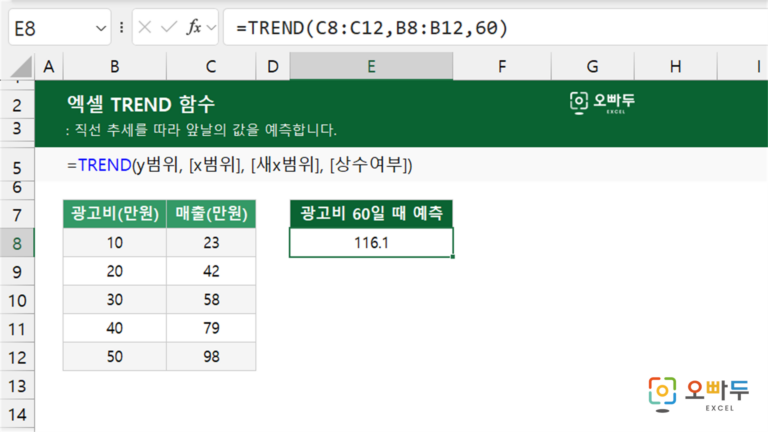Select cell with value 50
Viewport: 768px width, 432px height.
click(115, 357)
